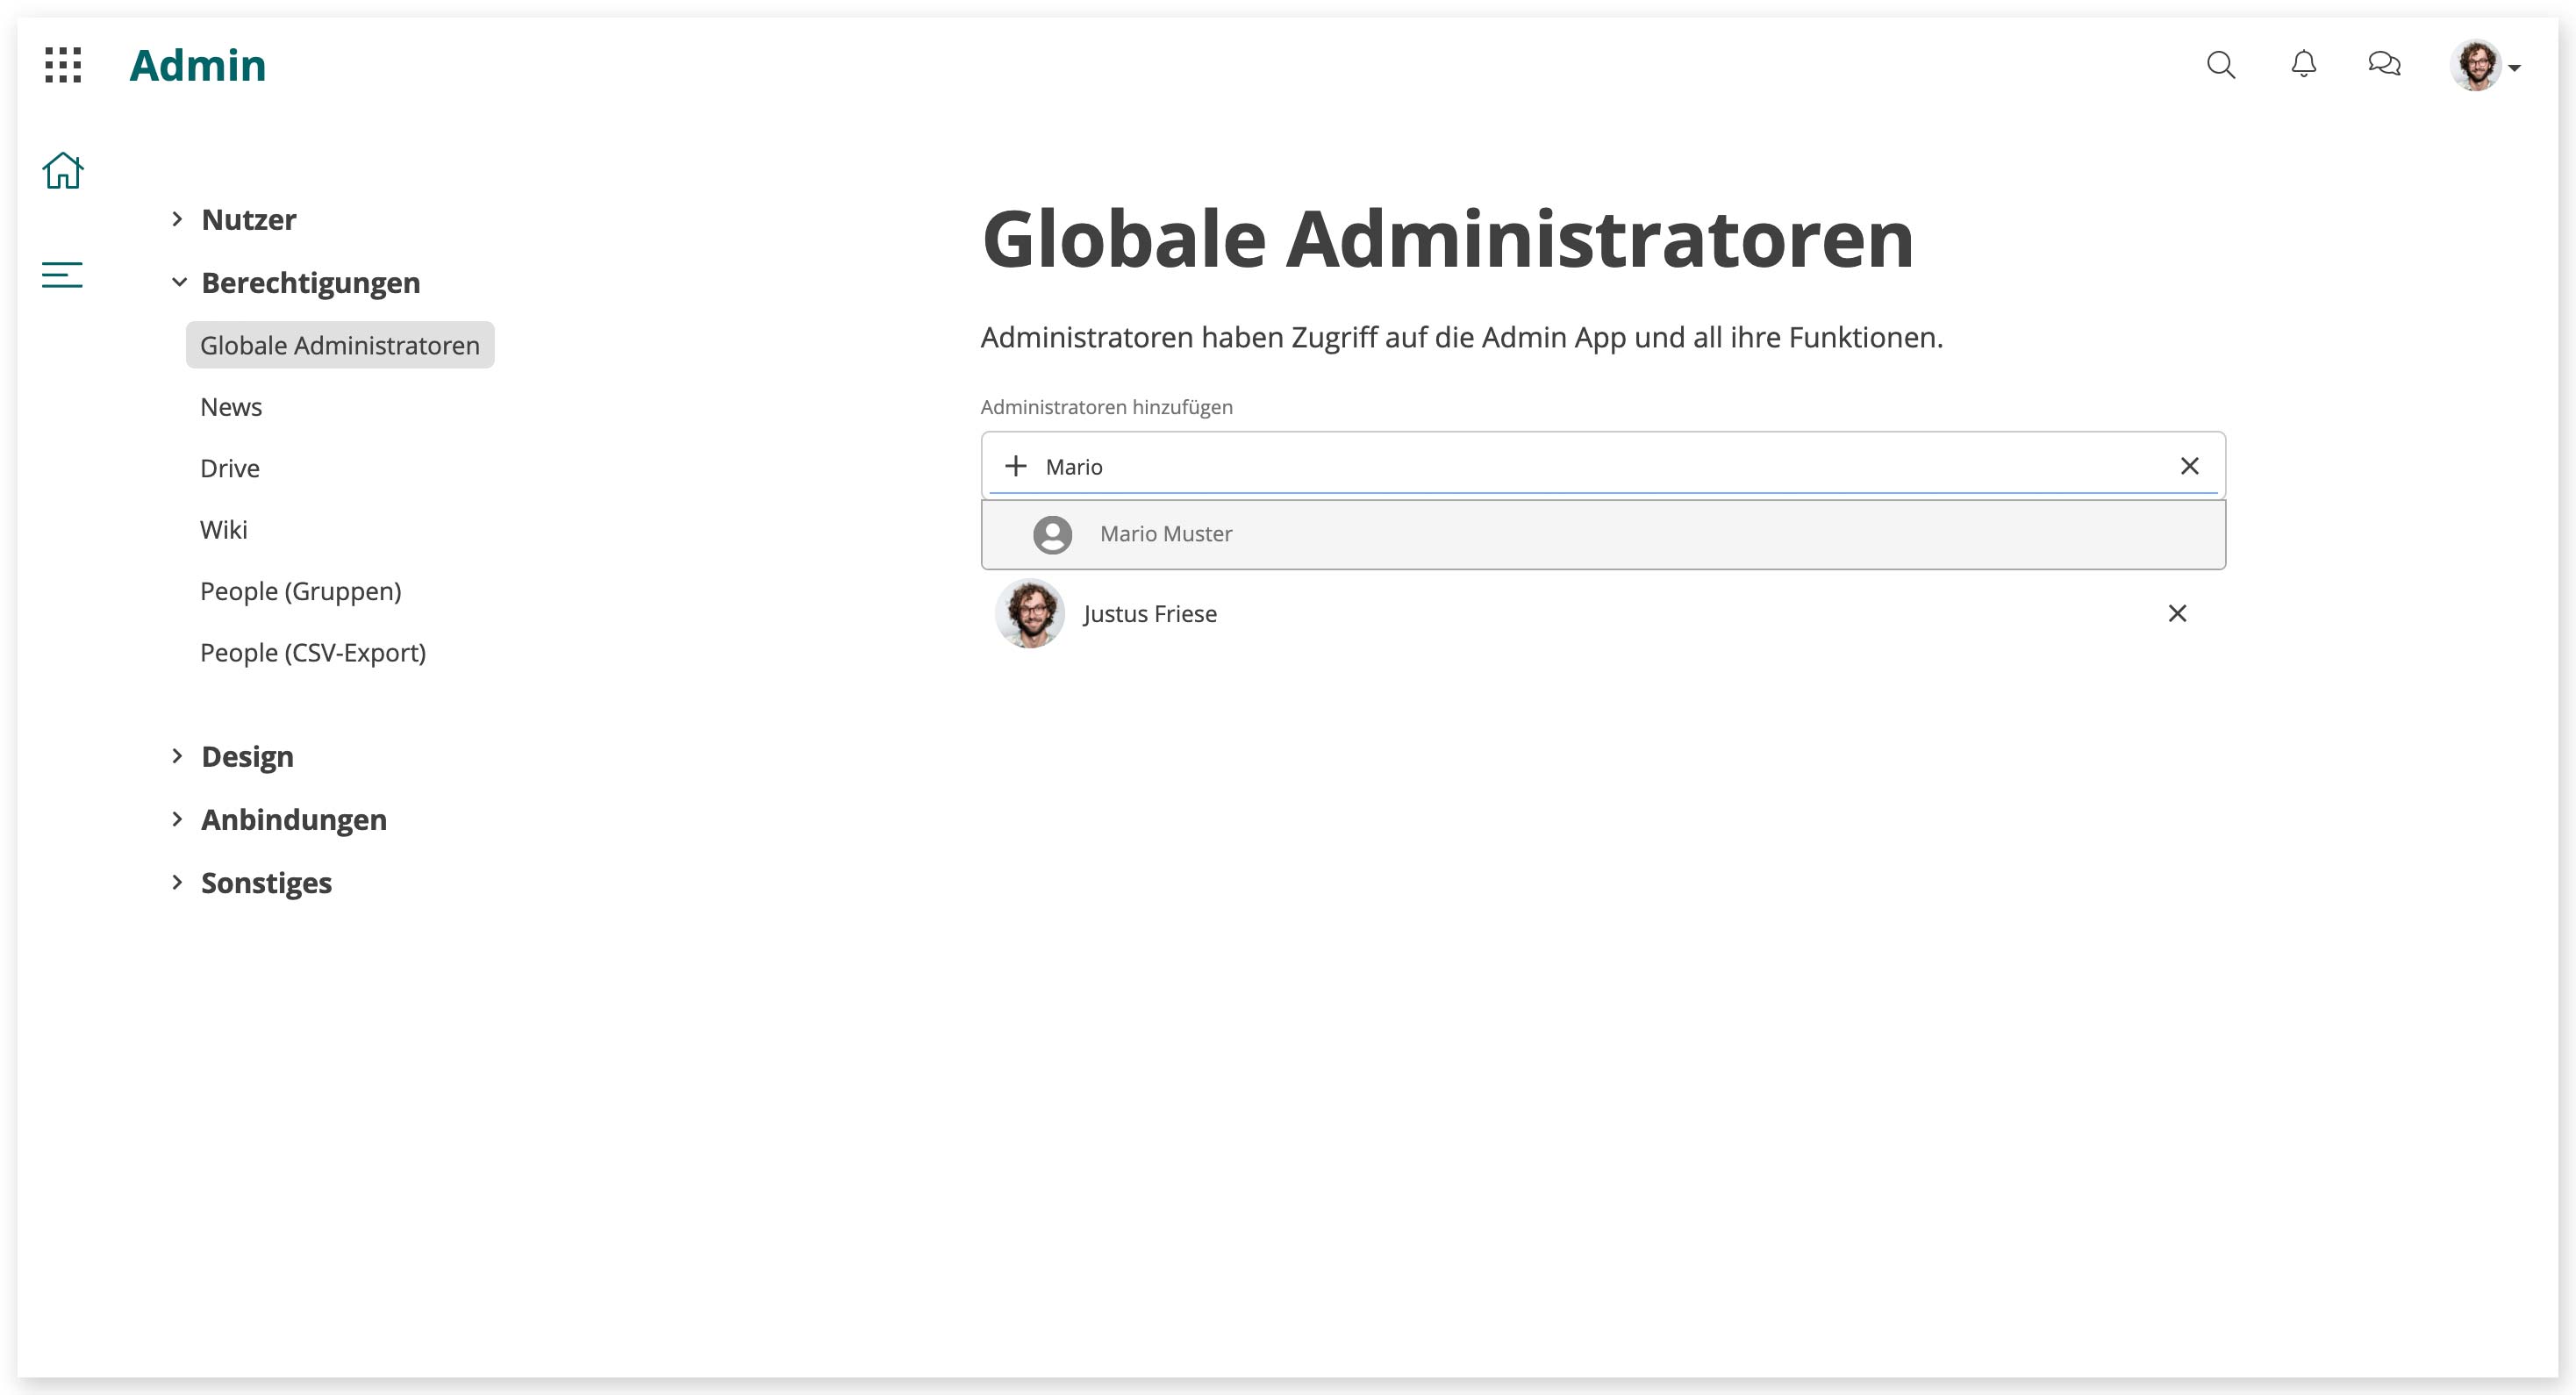Viewport: 2576px width, 1395px height.
Task: Clear the Mario search text
Action: click(2190, 466)
